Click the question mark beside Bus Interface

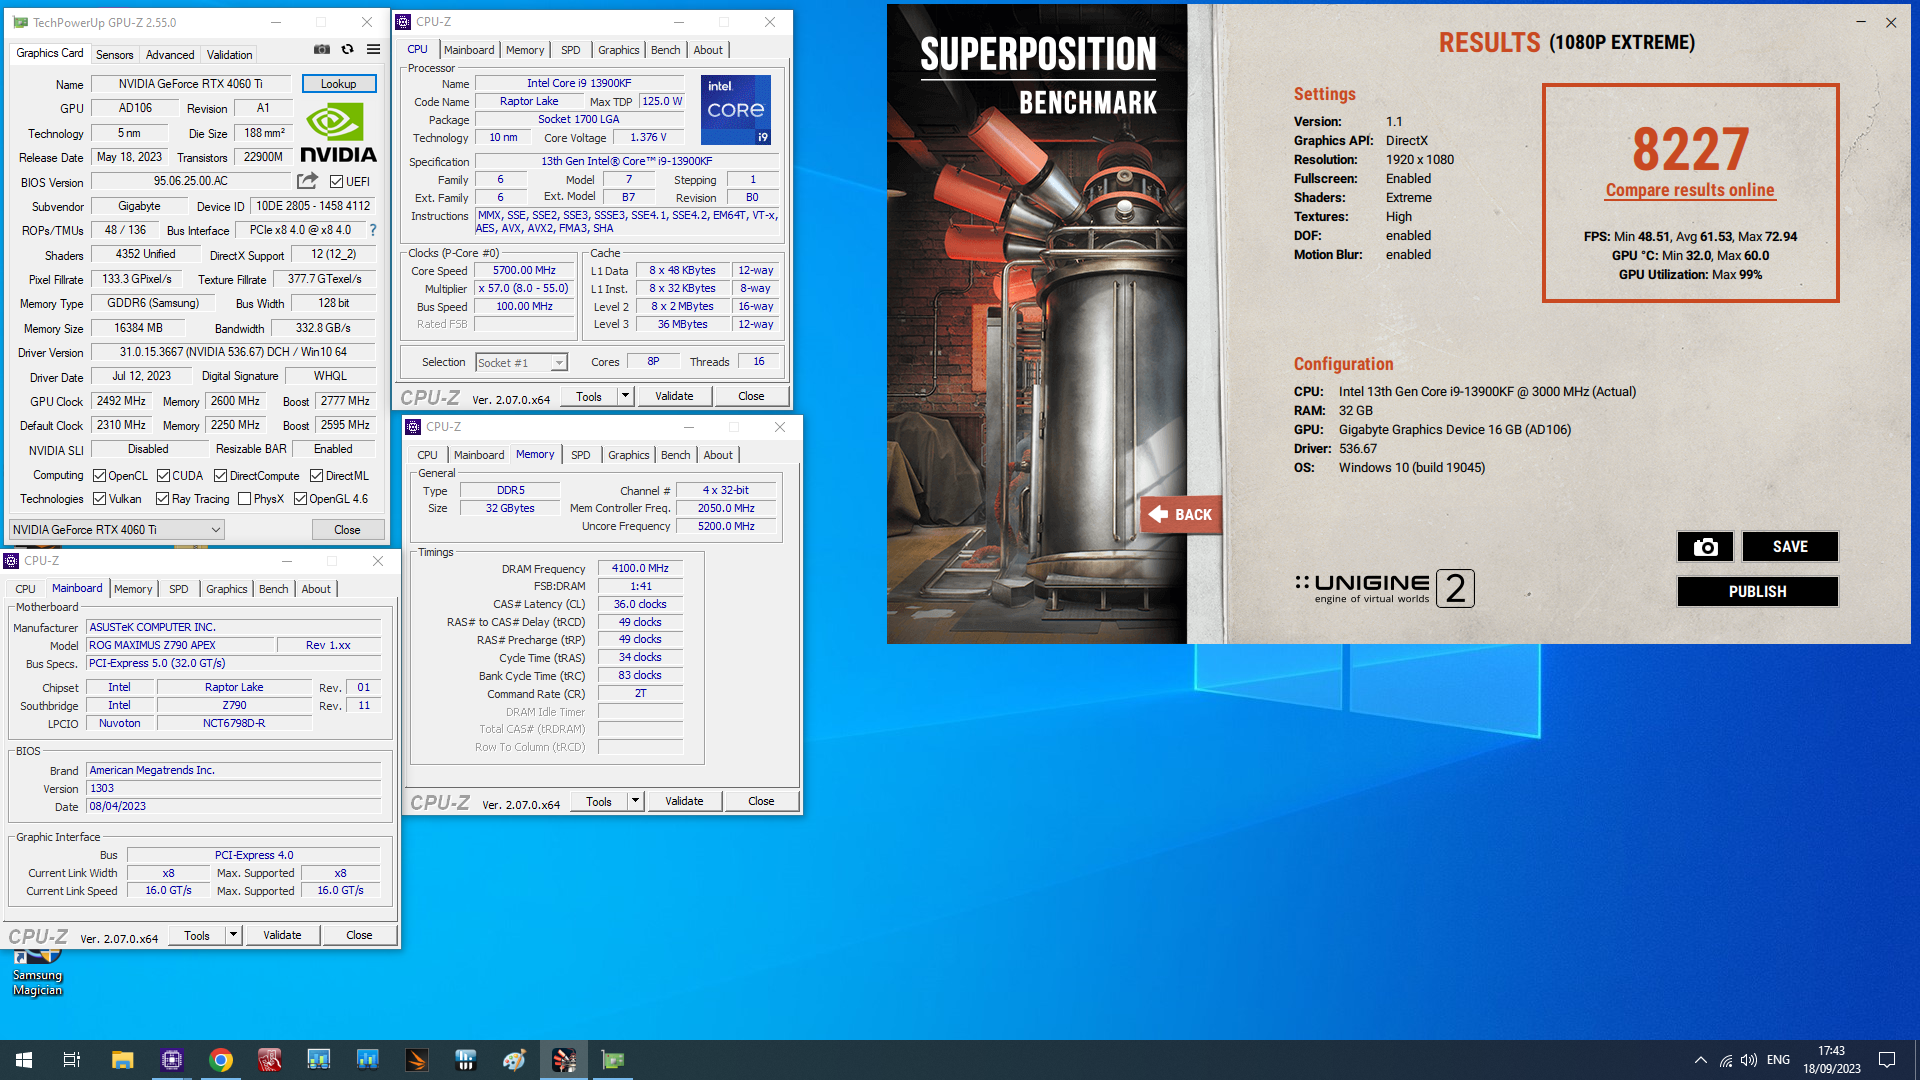[373, 230]
